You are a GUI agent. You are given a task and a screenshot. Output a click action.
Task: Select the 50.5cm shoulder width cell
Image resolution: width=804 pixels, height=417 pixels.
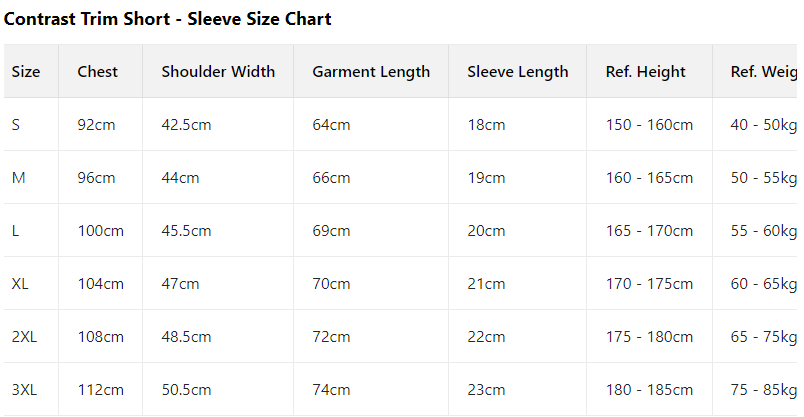click(x=186, y=390)
